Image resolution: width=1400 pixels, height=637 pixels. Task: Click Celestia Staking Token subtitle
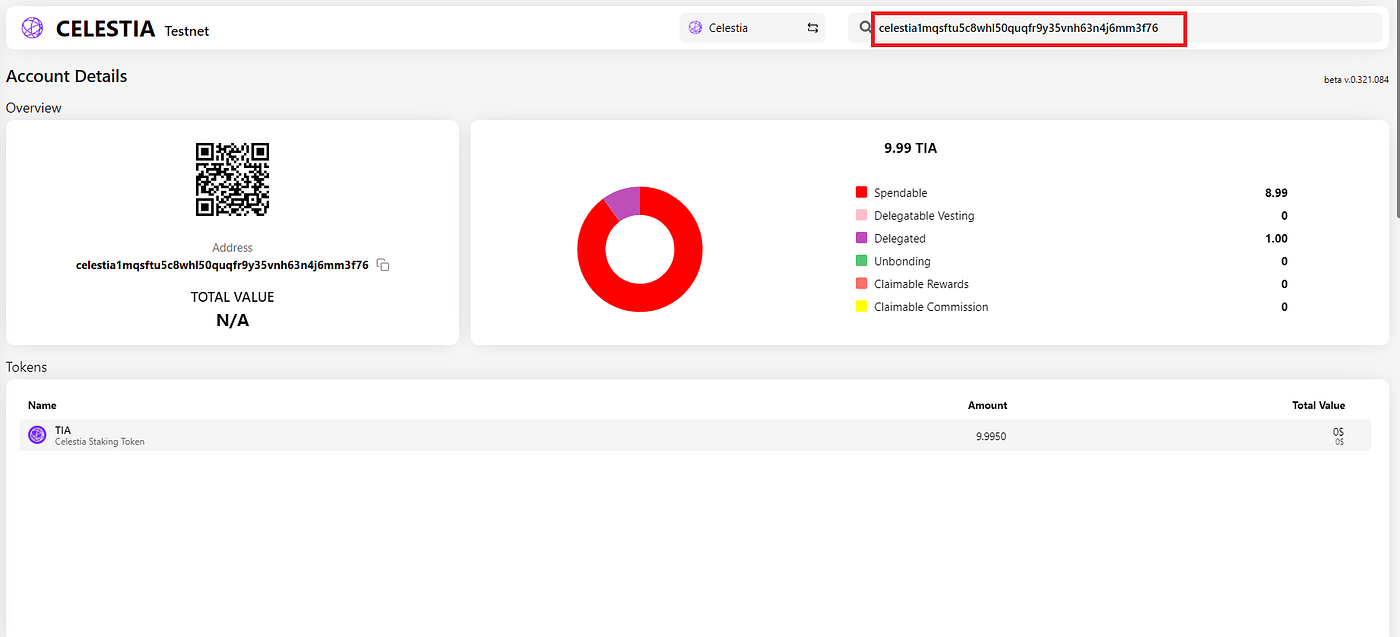[99, 441]
